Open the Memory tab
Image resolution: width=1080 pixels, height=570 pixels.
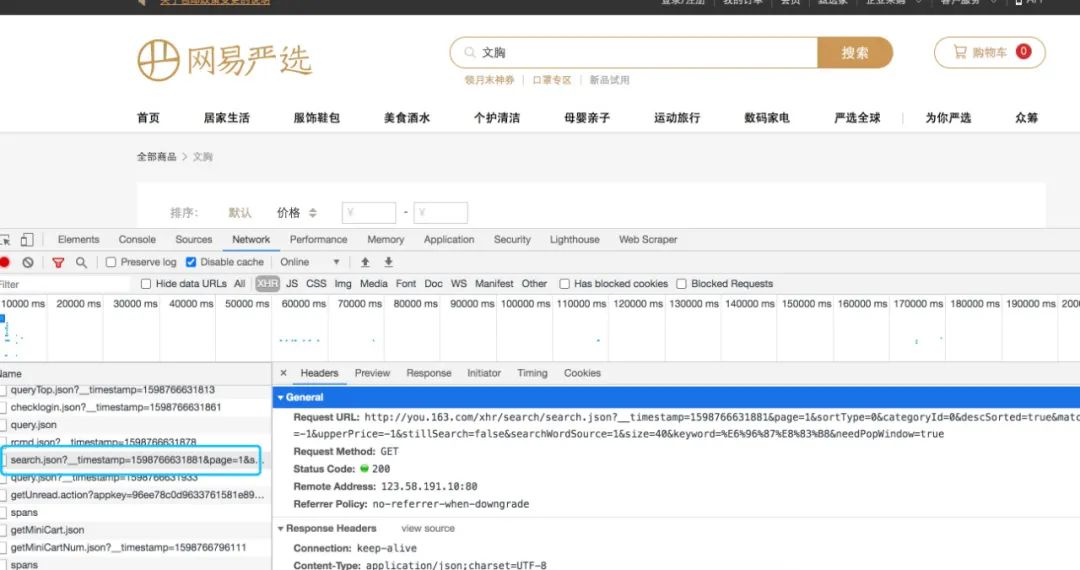(x=386, y=240)
